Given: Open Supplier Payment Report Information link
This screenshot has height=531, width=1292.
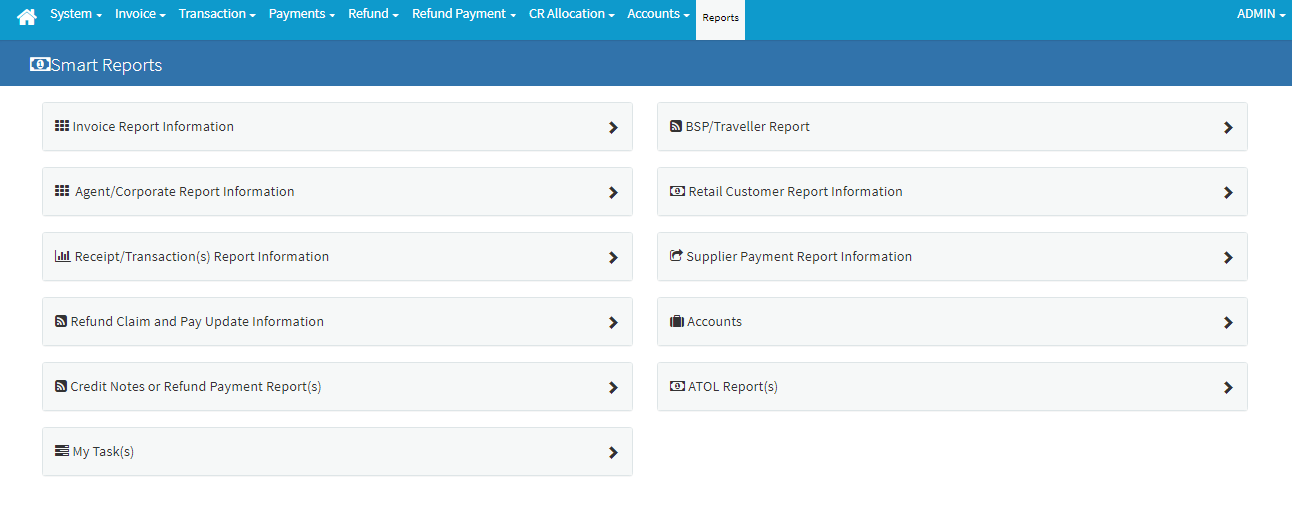Looking at the screenshot, I should (x=799, y=257).
